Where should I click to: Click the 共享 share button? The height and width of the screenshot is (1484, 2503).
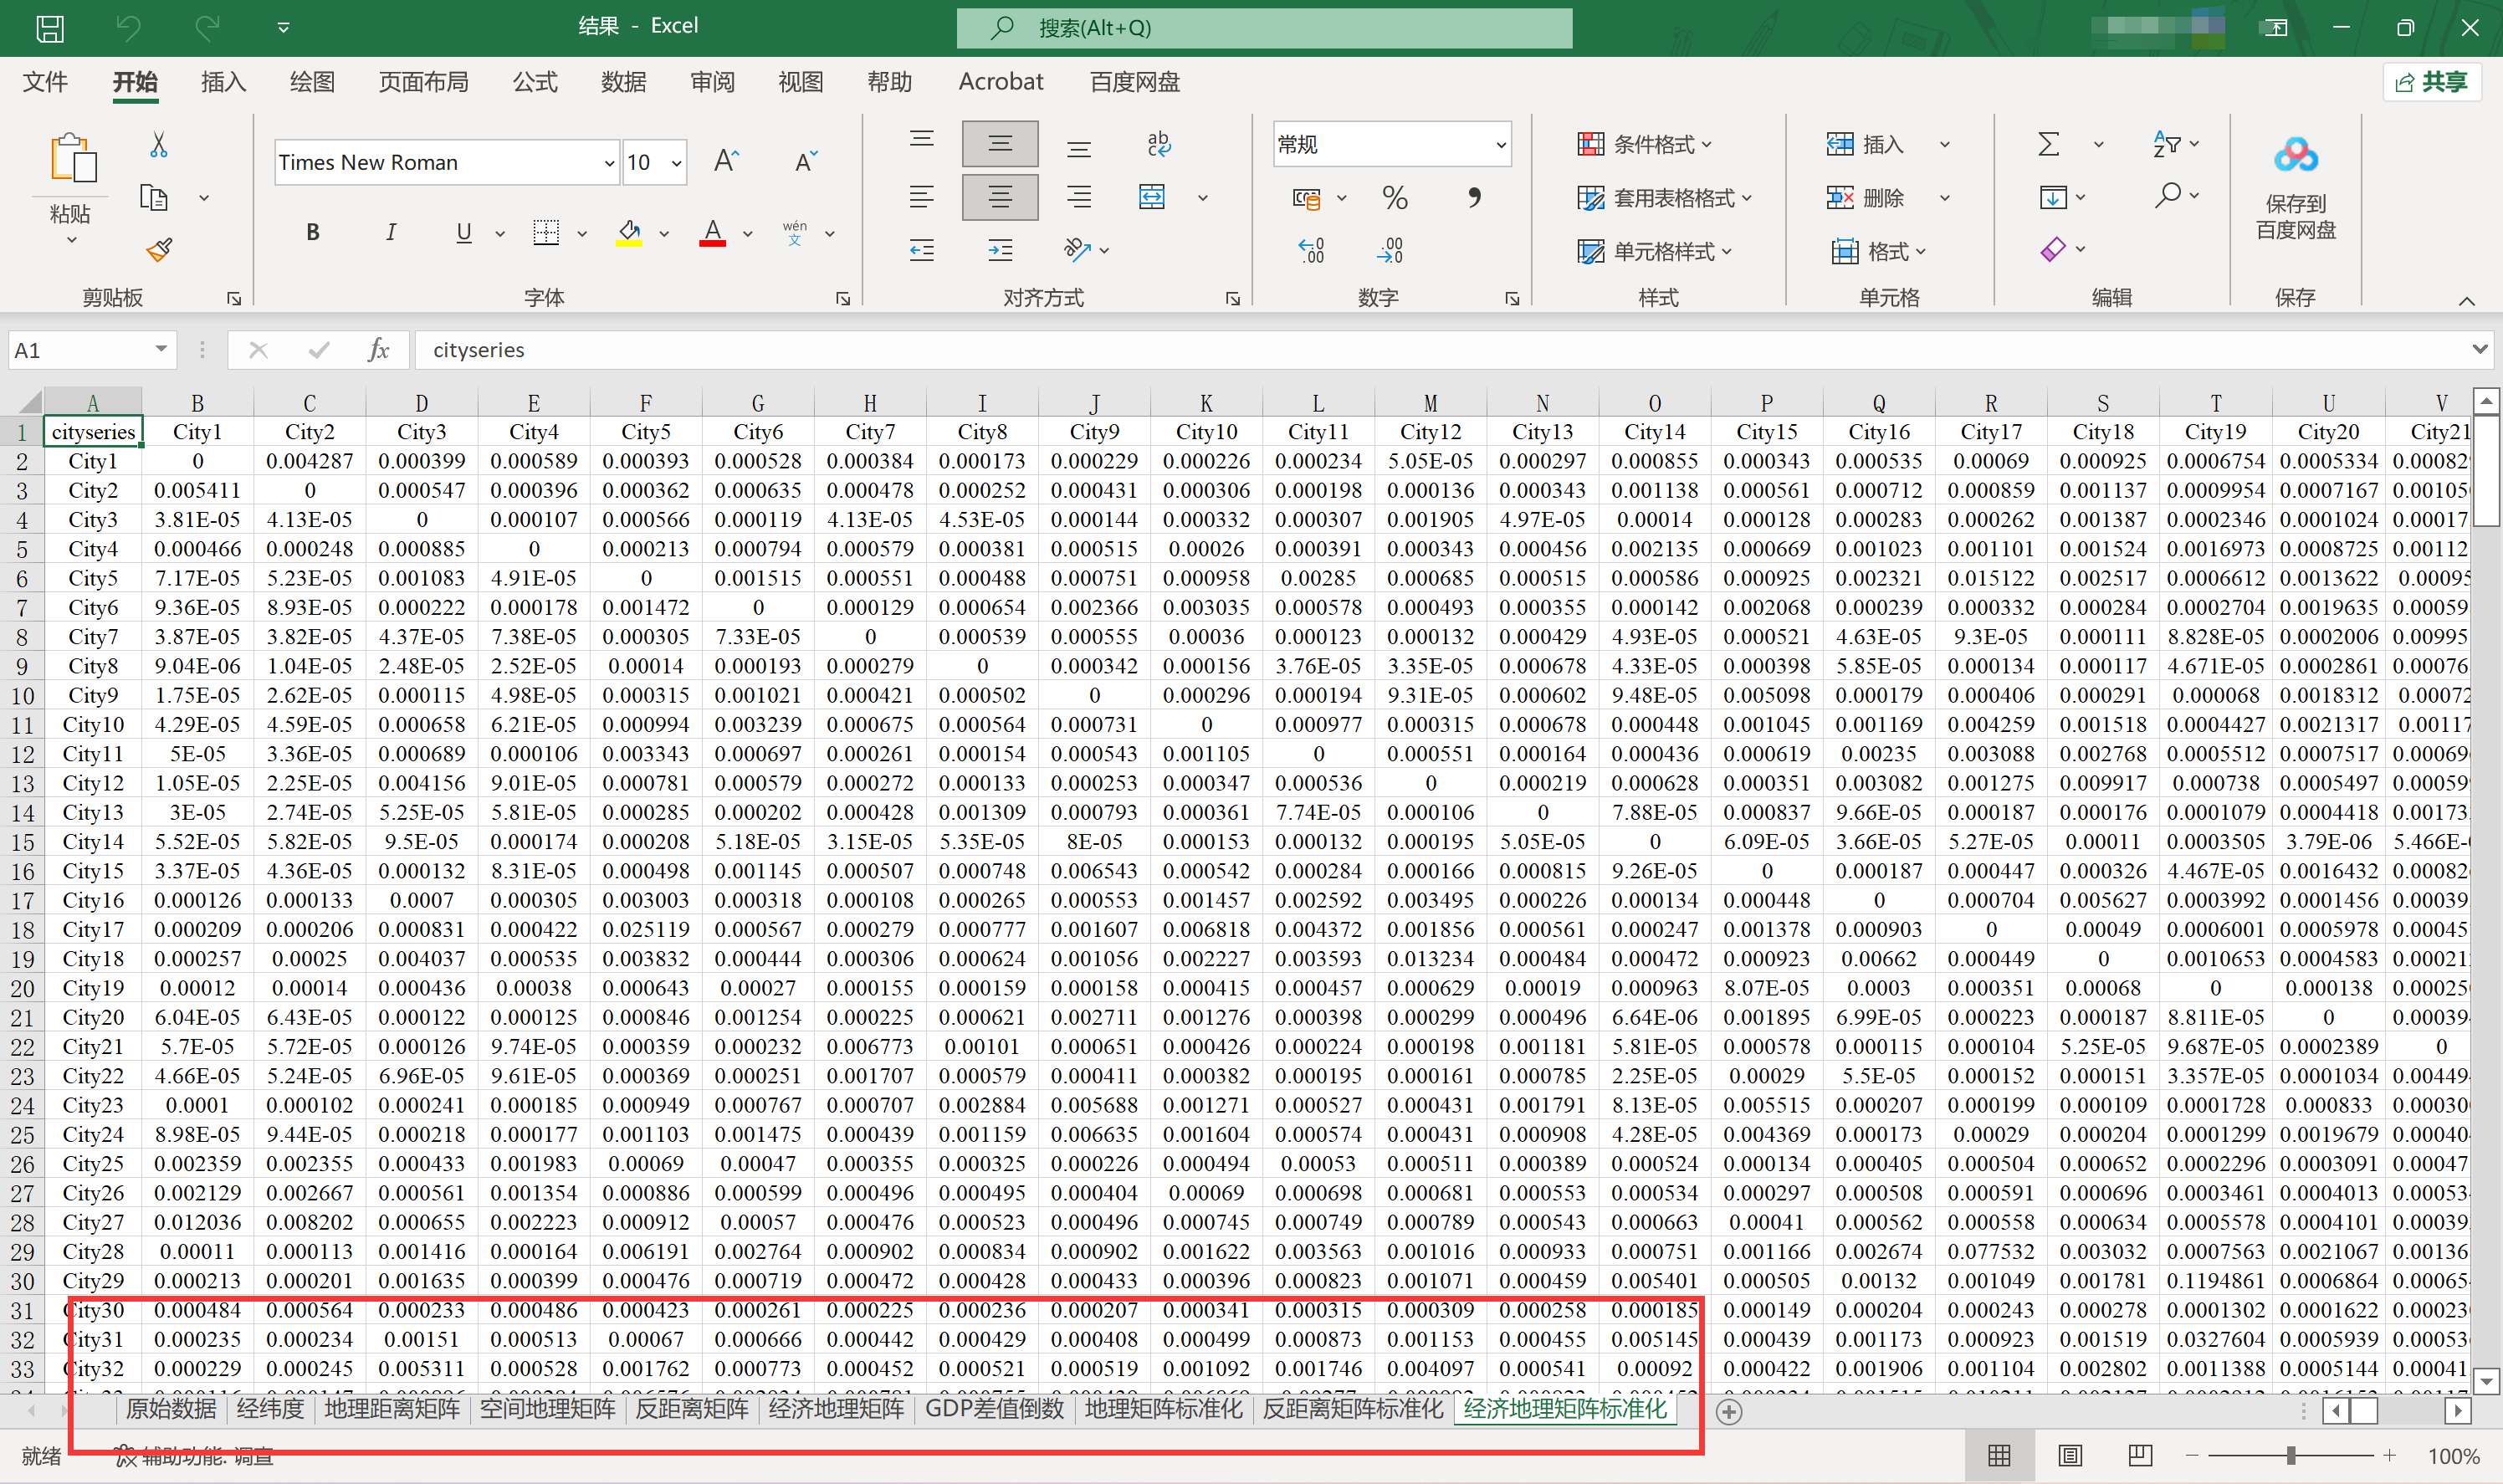pos(2431,82)
